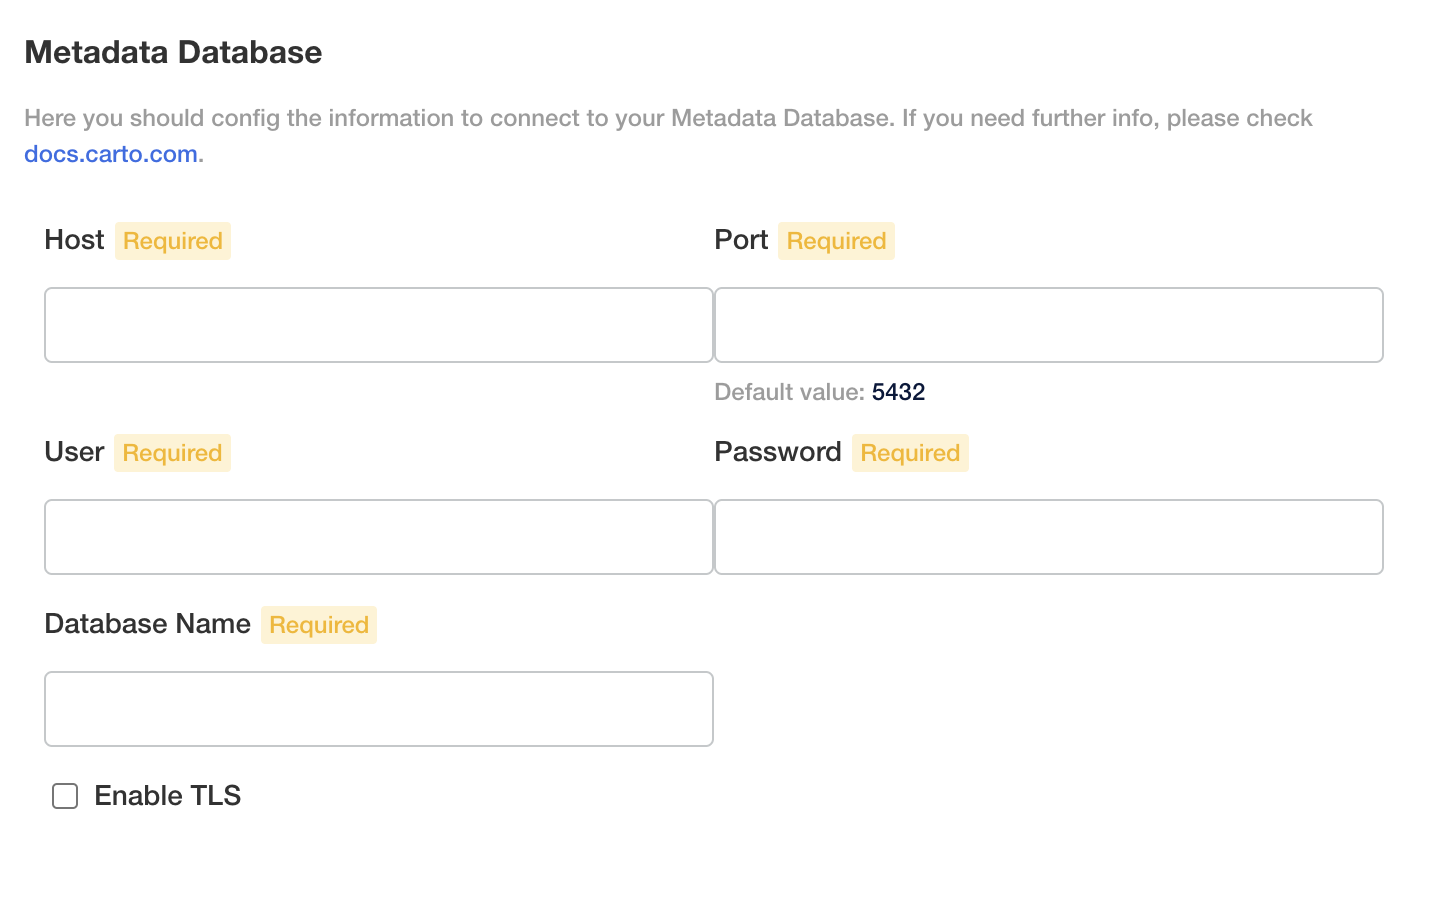Click the Host input field
The width and height of the screenshot is (1430, 914).
click(x=378, y=325)
